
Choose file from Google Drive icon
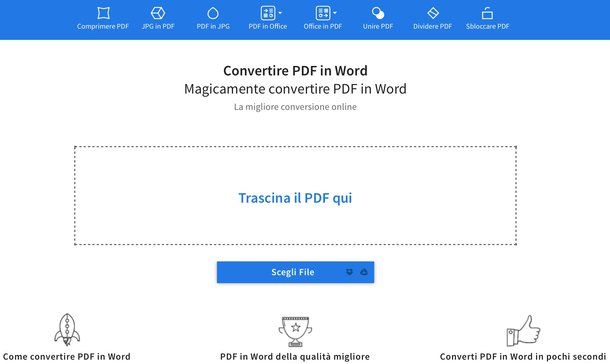[364, 272]
